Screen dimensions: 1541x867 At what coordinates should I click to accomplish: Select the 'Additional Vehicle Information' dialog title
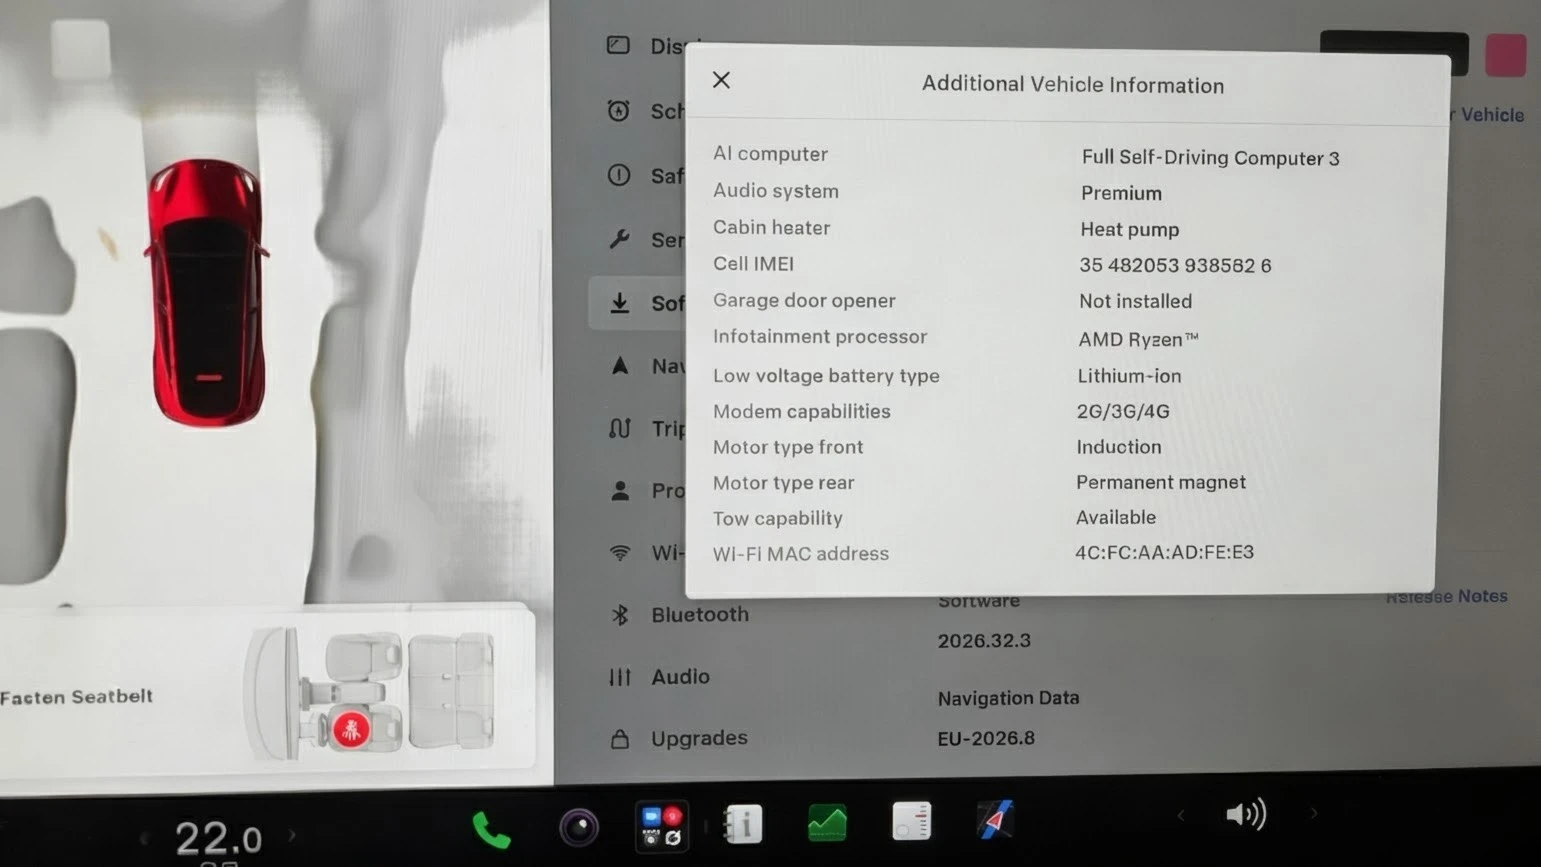pos(1073,85)
